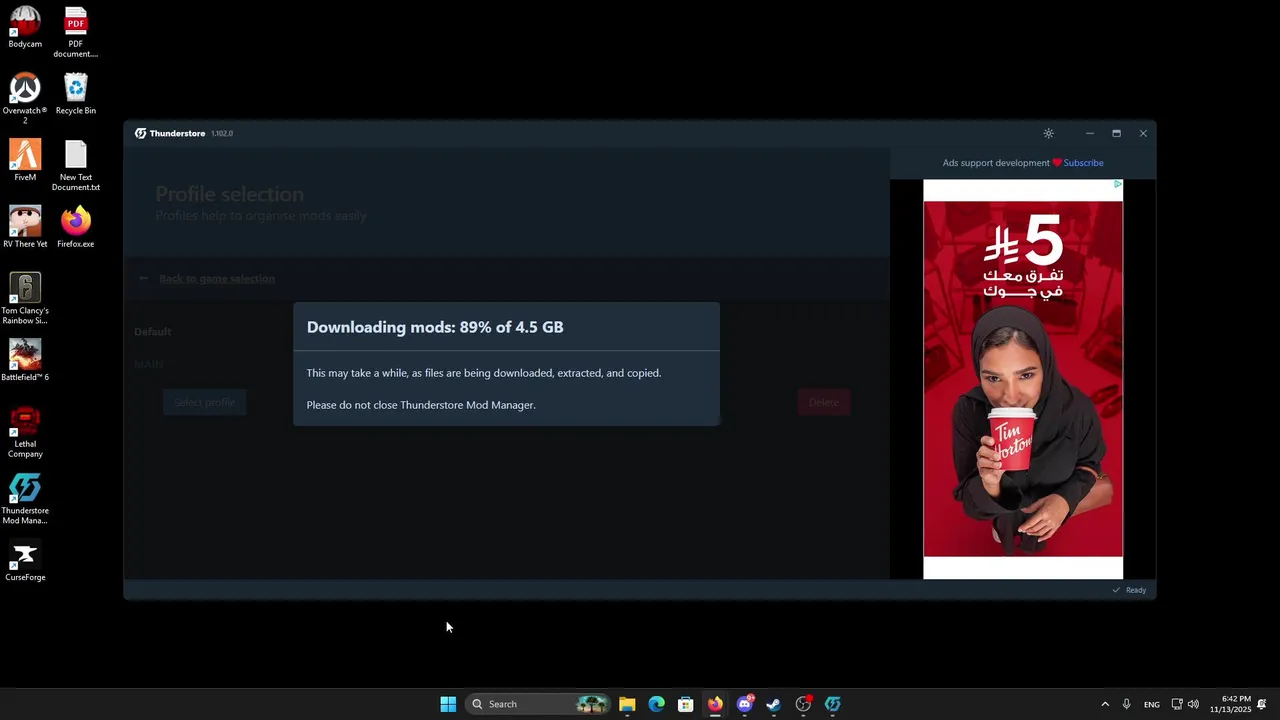Screen dimensions: 1280x720
Task: Toggle Thunderstore light/dark theme sun icon
Action: point(1048,133)
